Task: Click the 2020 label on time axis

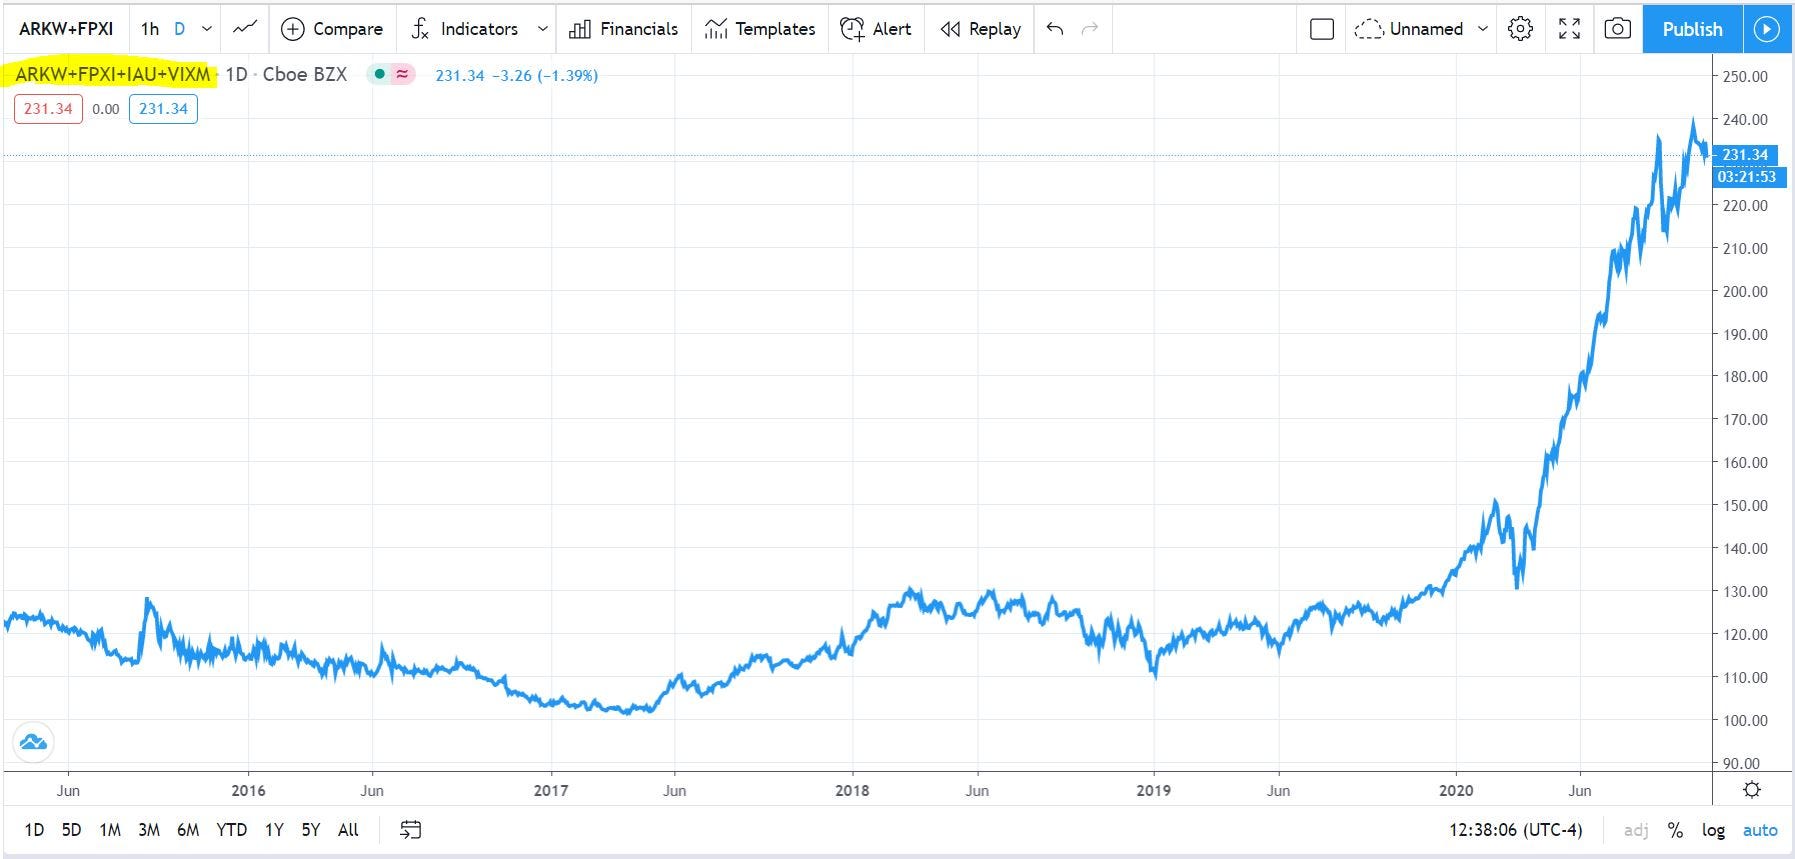Action: coord(1456,790)
